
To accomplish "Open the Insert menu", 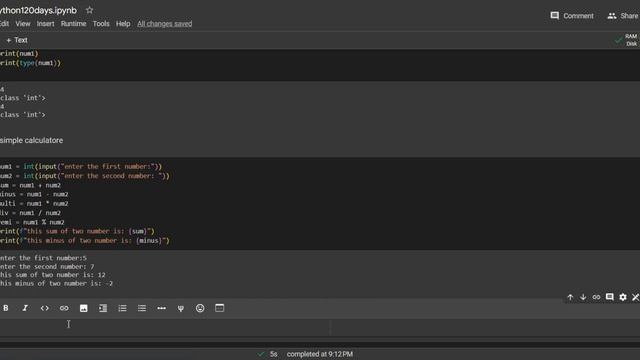I will point(45,24).
